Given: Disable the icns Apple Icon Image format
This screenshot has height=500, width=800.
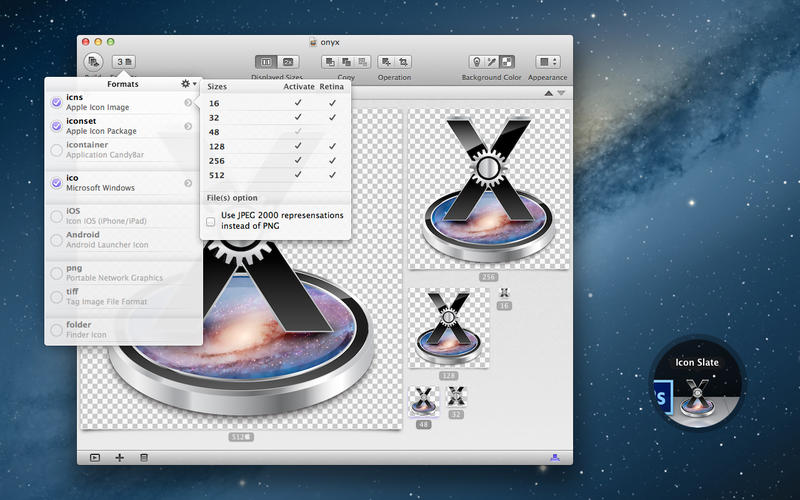Looking at the screenshot, I should point(56,102).
